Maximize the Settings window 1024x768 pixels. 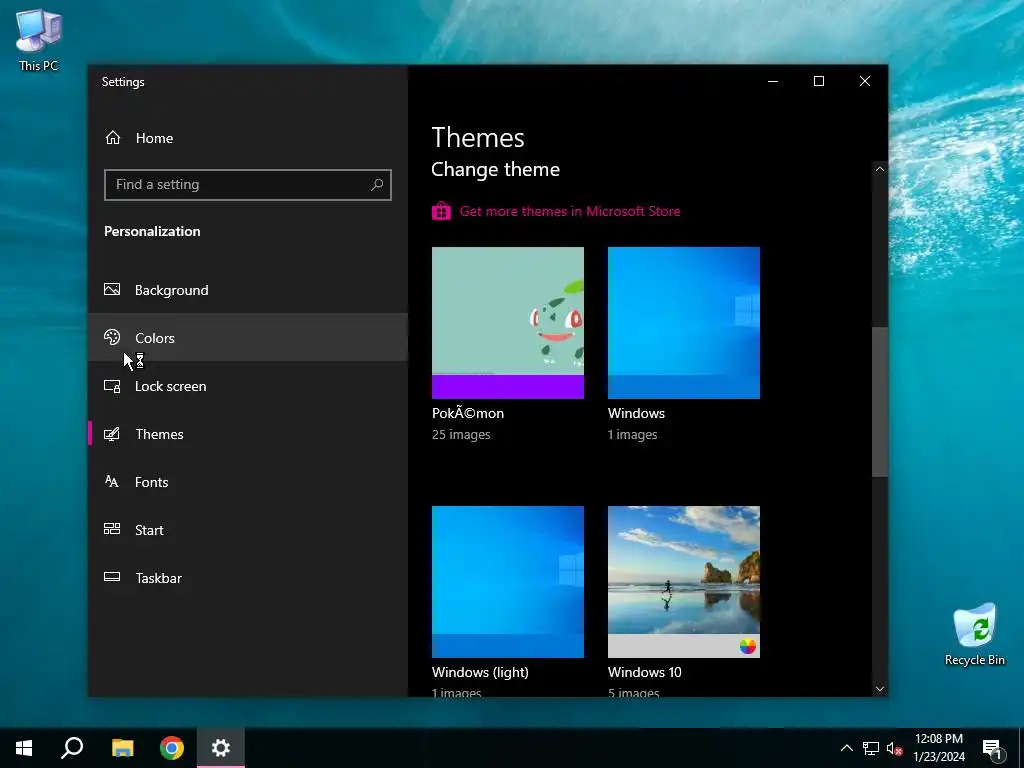point(819,81)
